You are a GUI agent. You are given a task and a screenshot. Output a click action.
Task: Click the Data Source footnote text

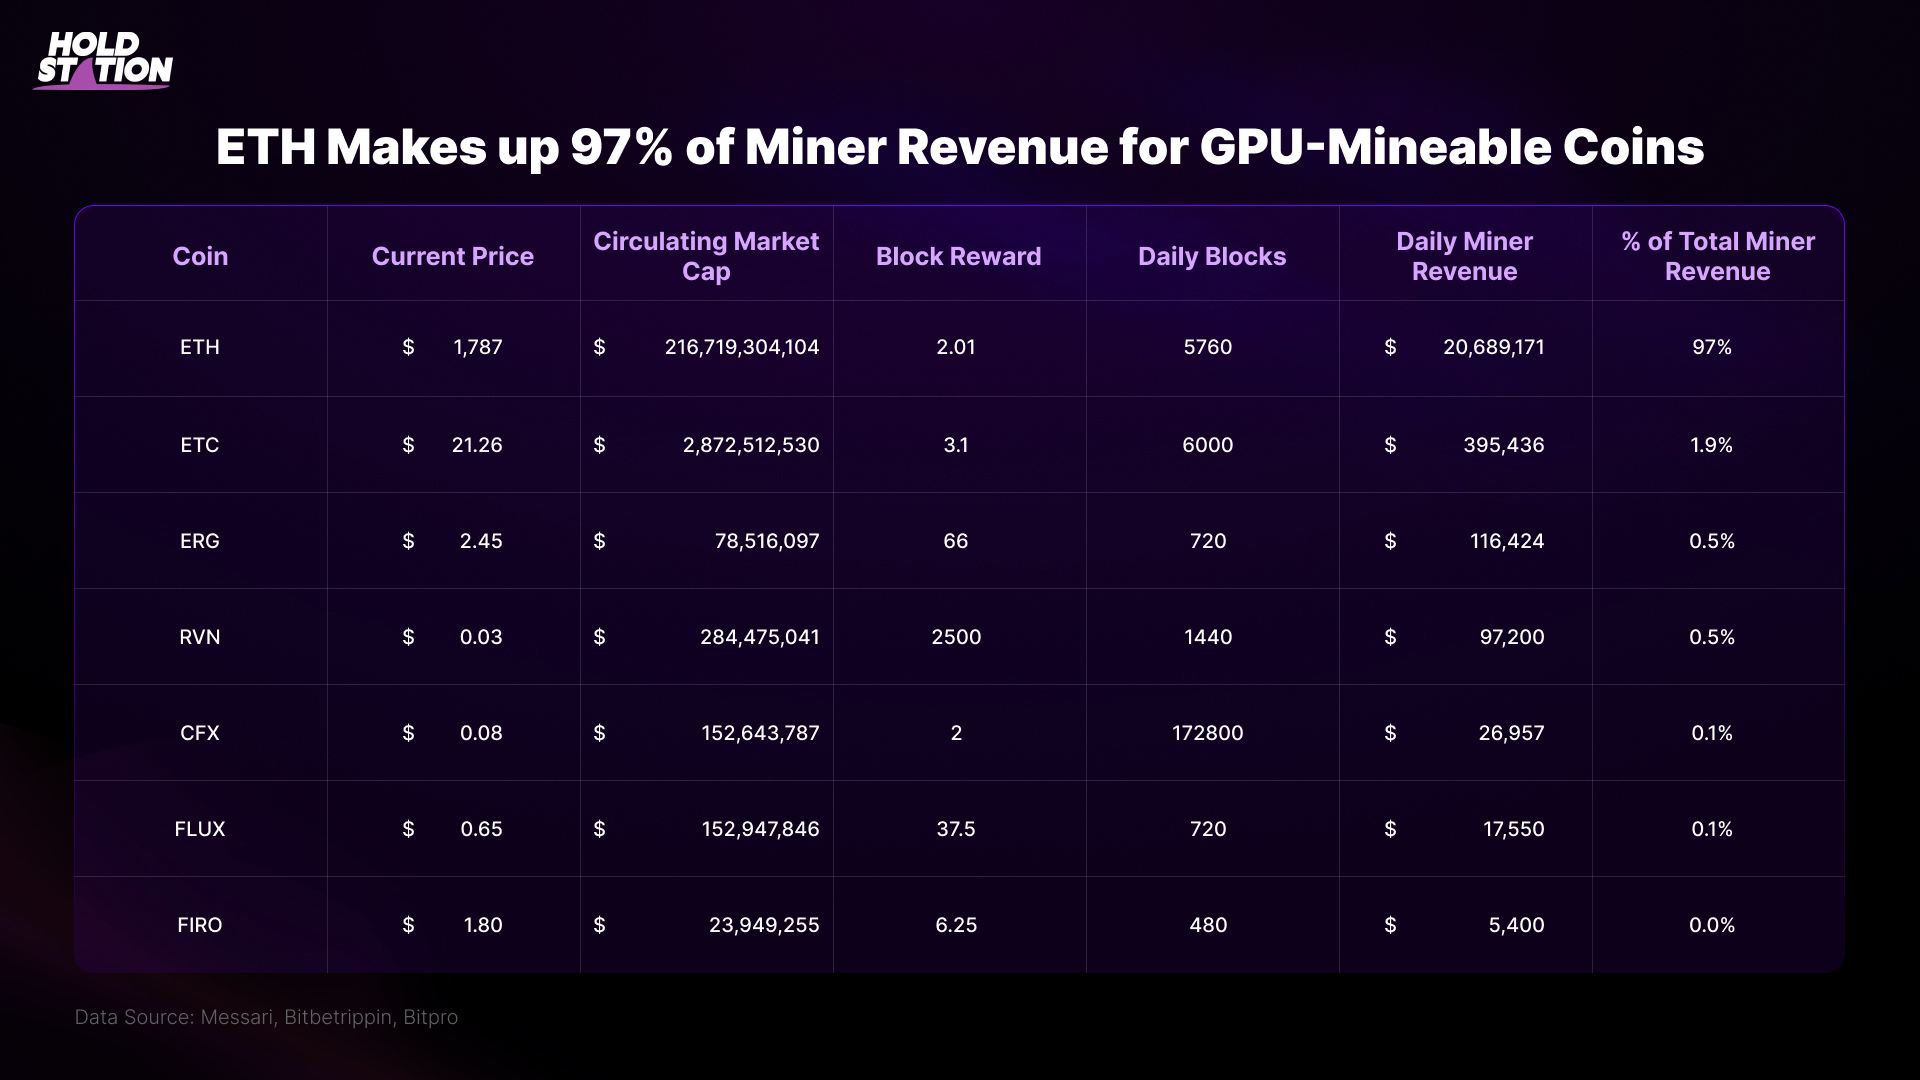(x=266, y=1017)
